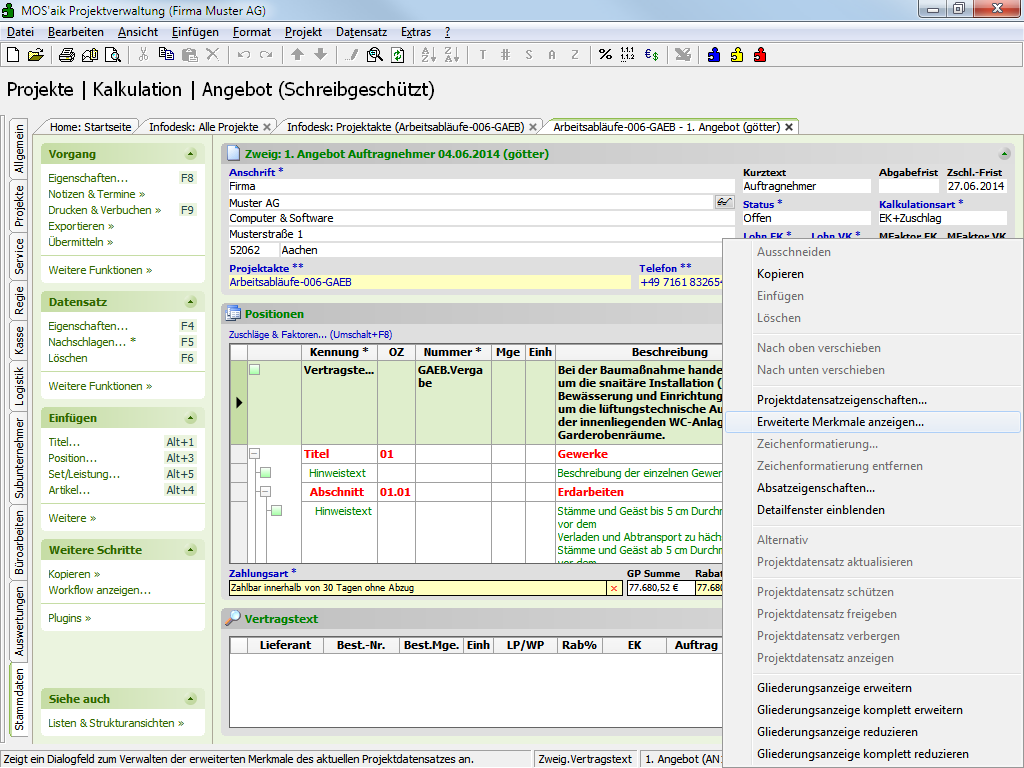Click 'Drucken & Verbuchen' in Vorgang panel
The image size is (1024, 768).
(99, 210)
